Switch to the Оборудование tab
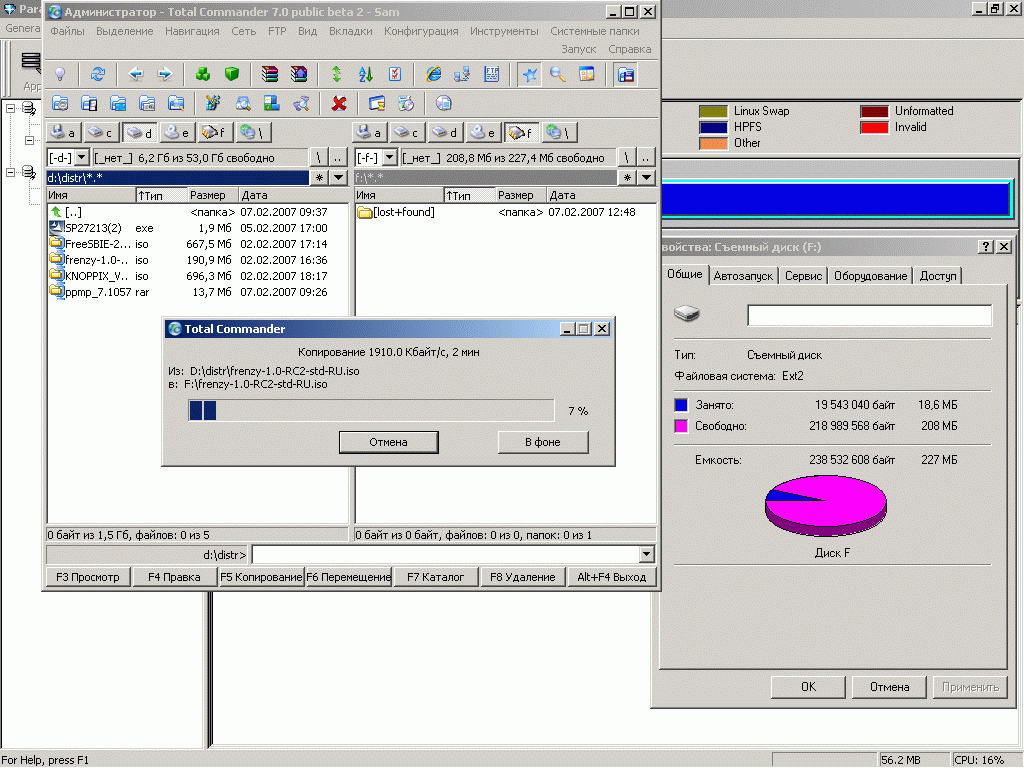The height and width of the screenshot is (768, 1024). click(871, 276)
